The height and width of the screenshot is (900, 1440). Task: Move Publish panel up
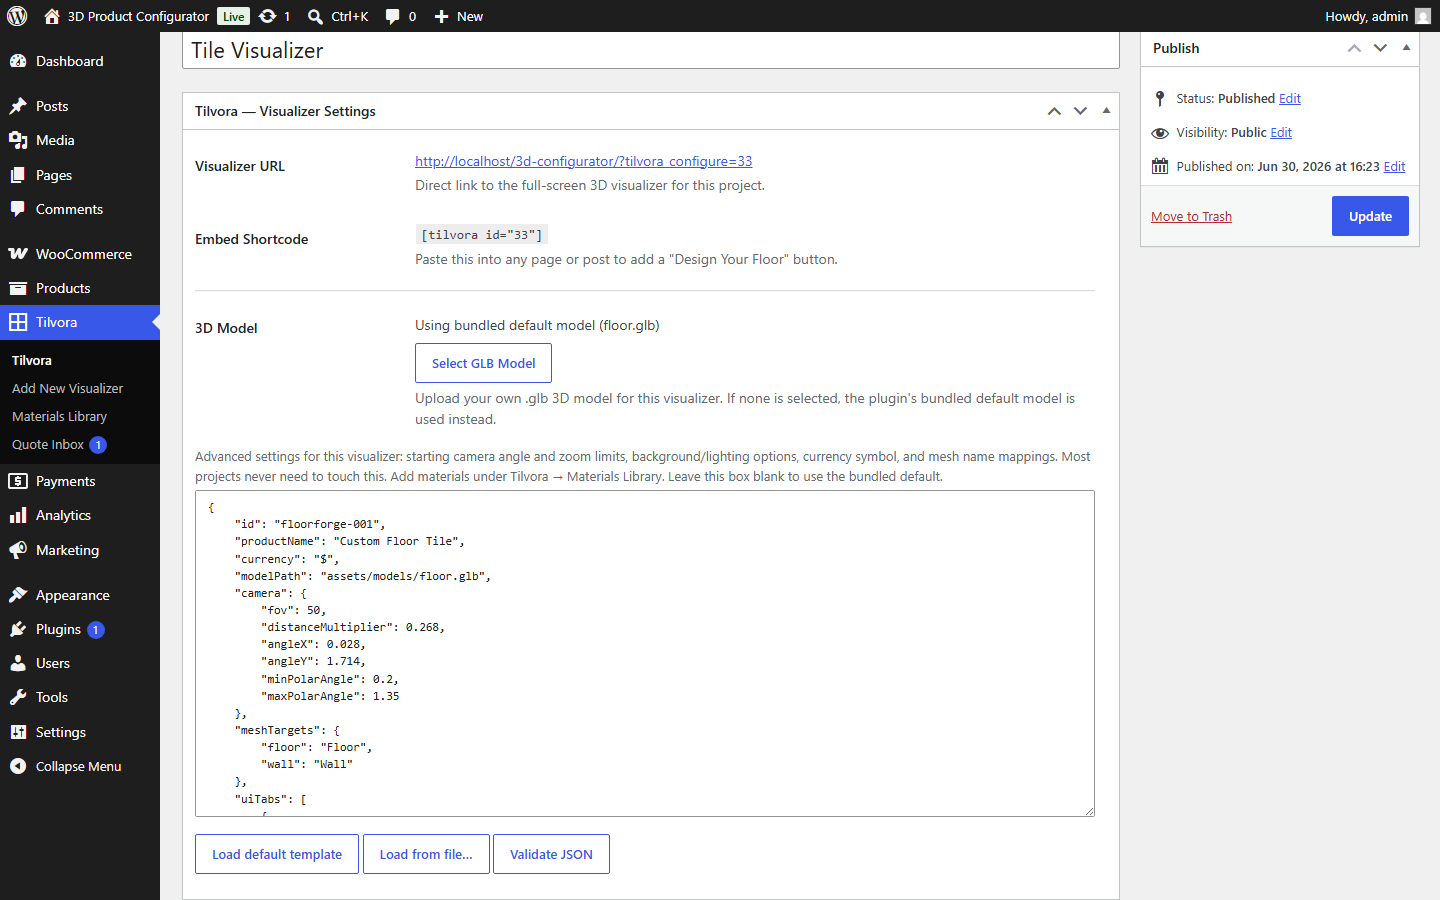(1354, 48)
